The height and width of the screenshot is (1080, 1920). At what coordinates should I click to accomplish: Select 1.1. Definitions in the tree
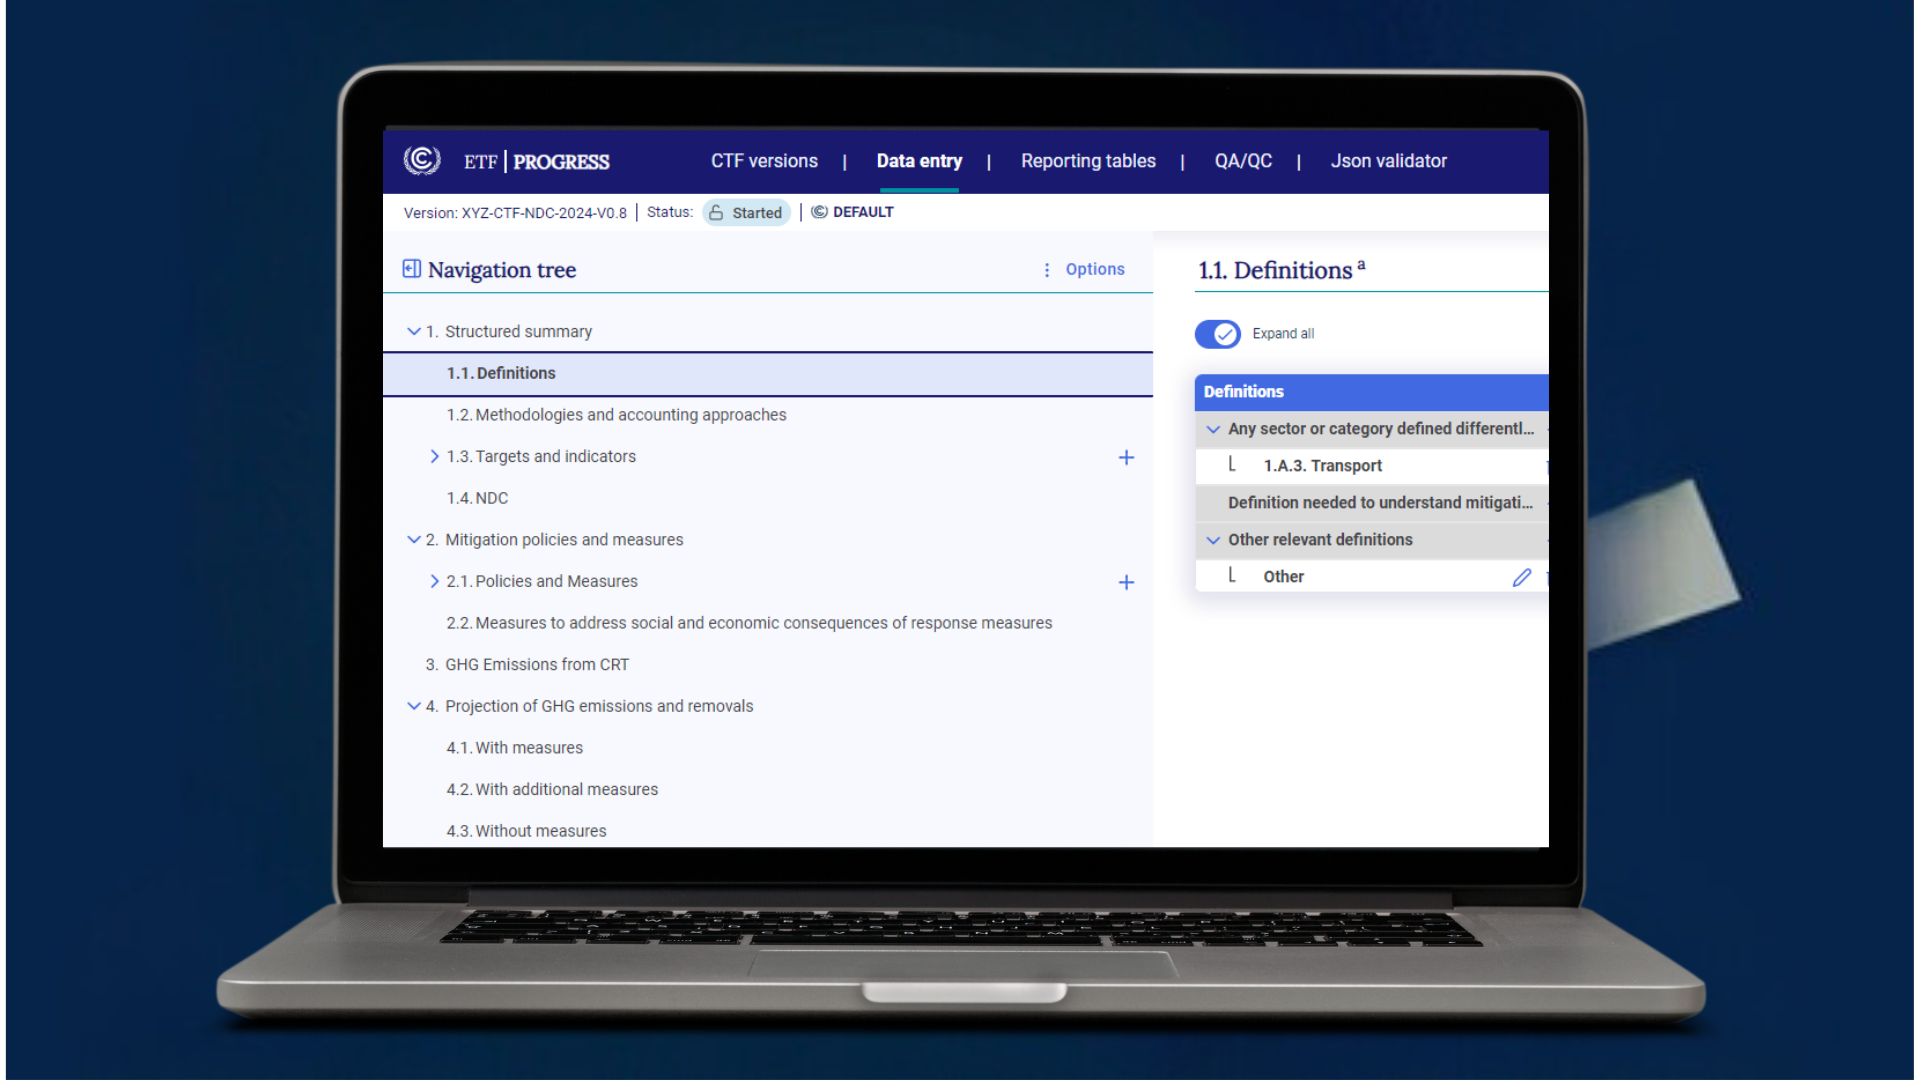[767, 373]
